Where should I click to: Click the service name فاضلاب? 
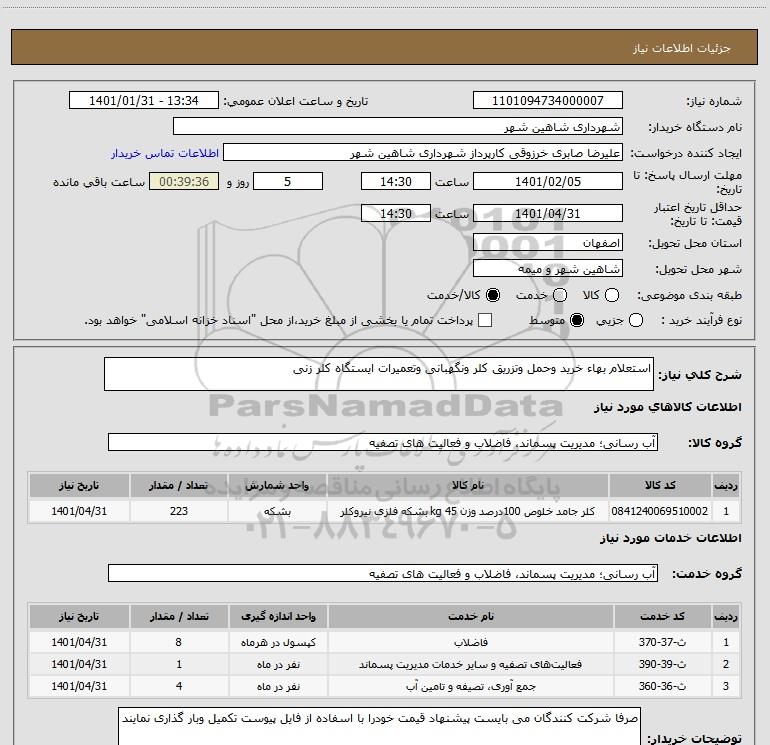click(470, 642)
